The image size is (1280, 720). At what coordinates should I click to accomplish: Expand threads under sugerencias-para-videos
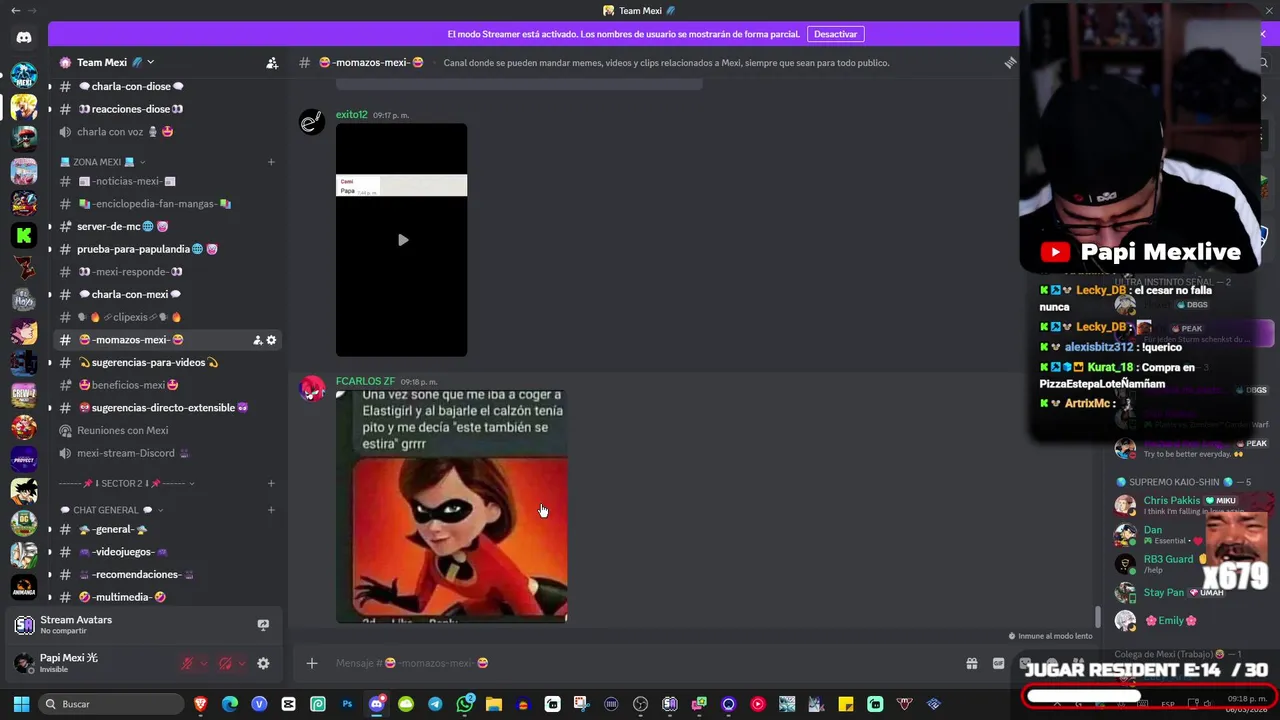(x=49, y=363)
